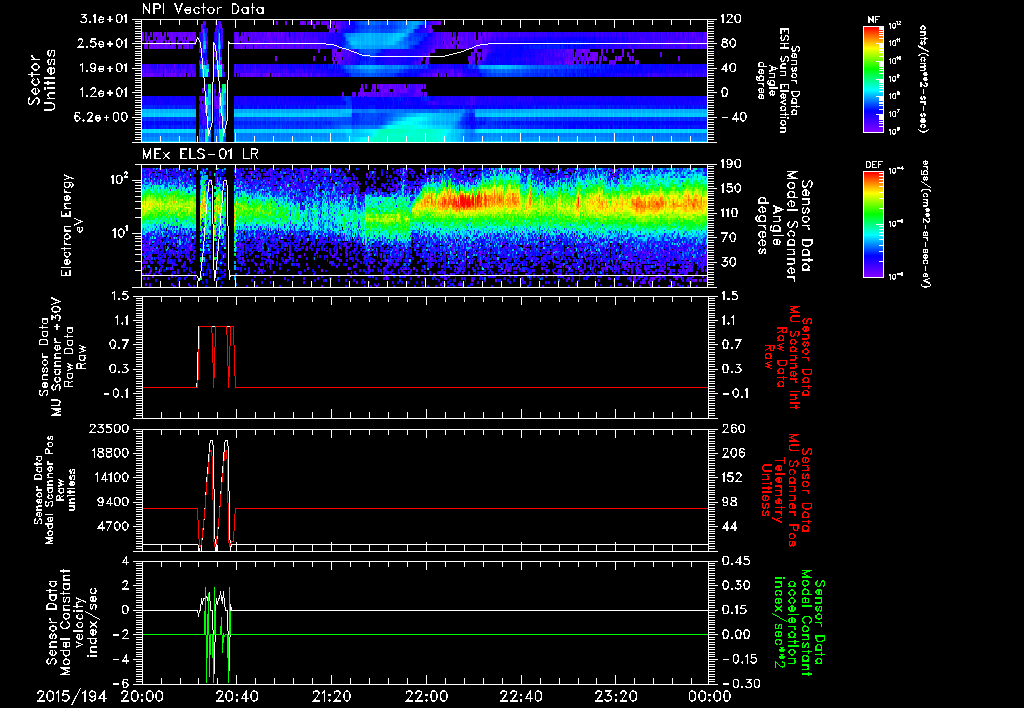This screenshot has height=708, width=1024.
Task: Click the 'NF' label above the color bar
Action: pos(873,20)
